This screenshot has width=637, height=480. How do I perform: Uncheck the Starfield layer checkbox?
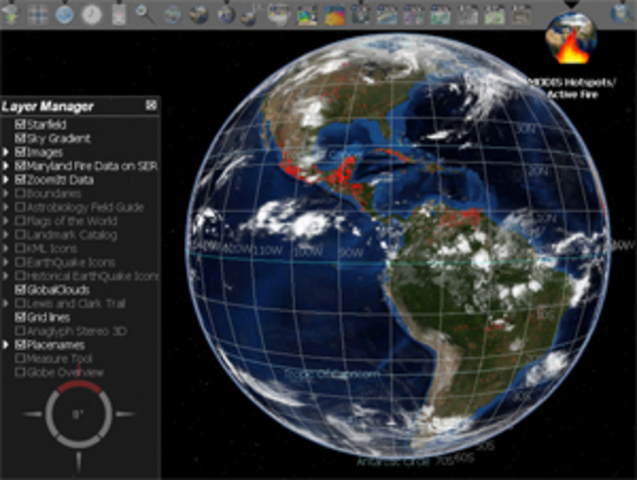(x=20, y=124)
